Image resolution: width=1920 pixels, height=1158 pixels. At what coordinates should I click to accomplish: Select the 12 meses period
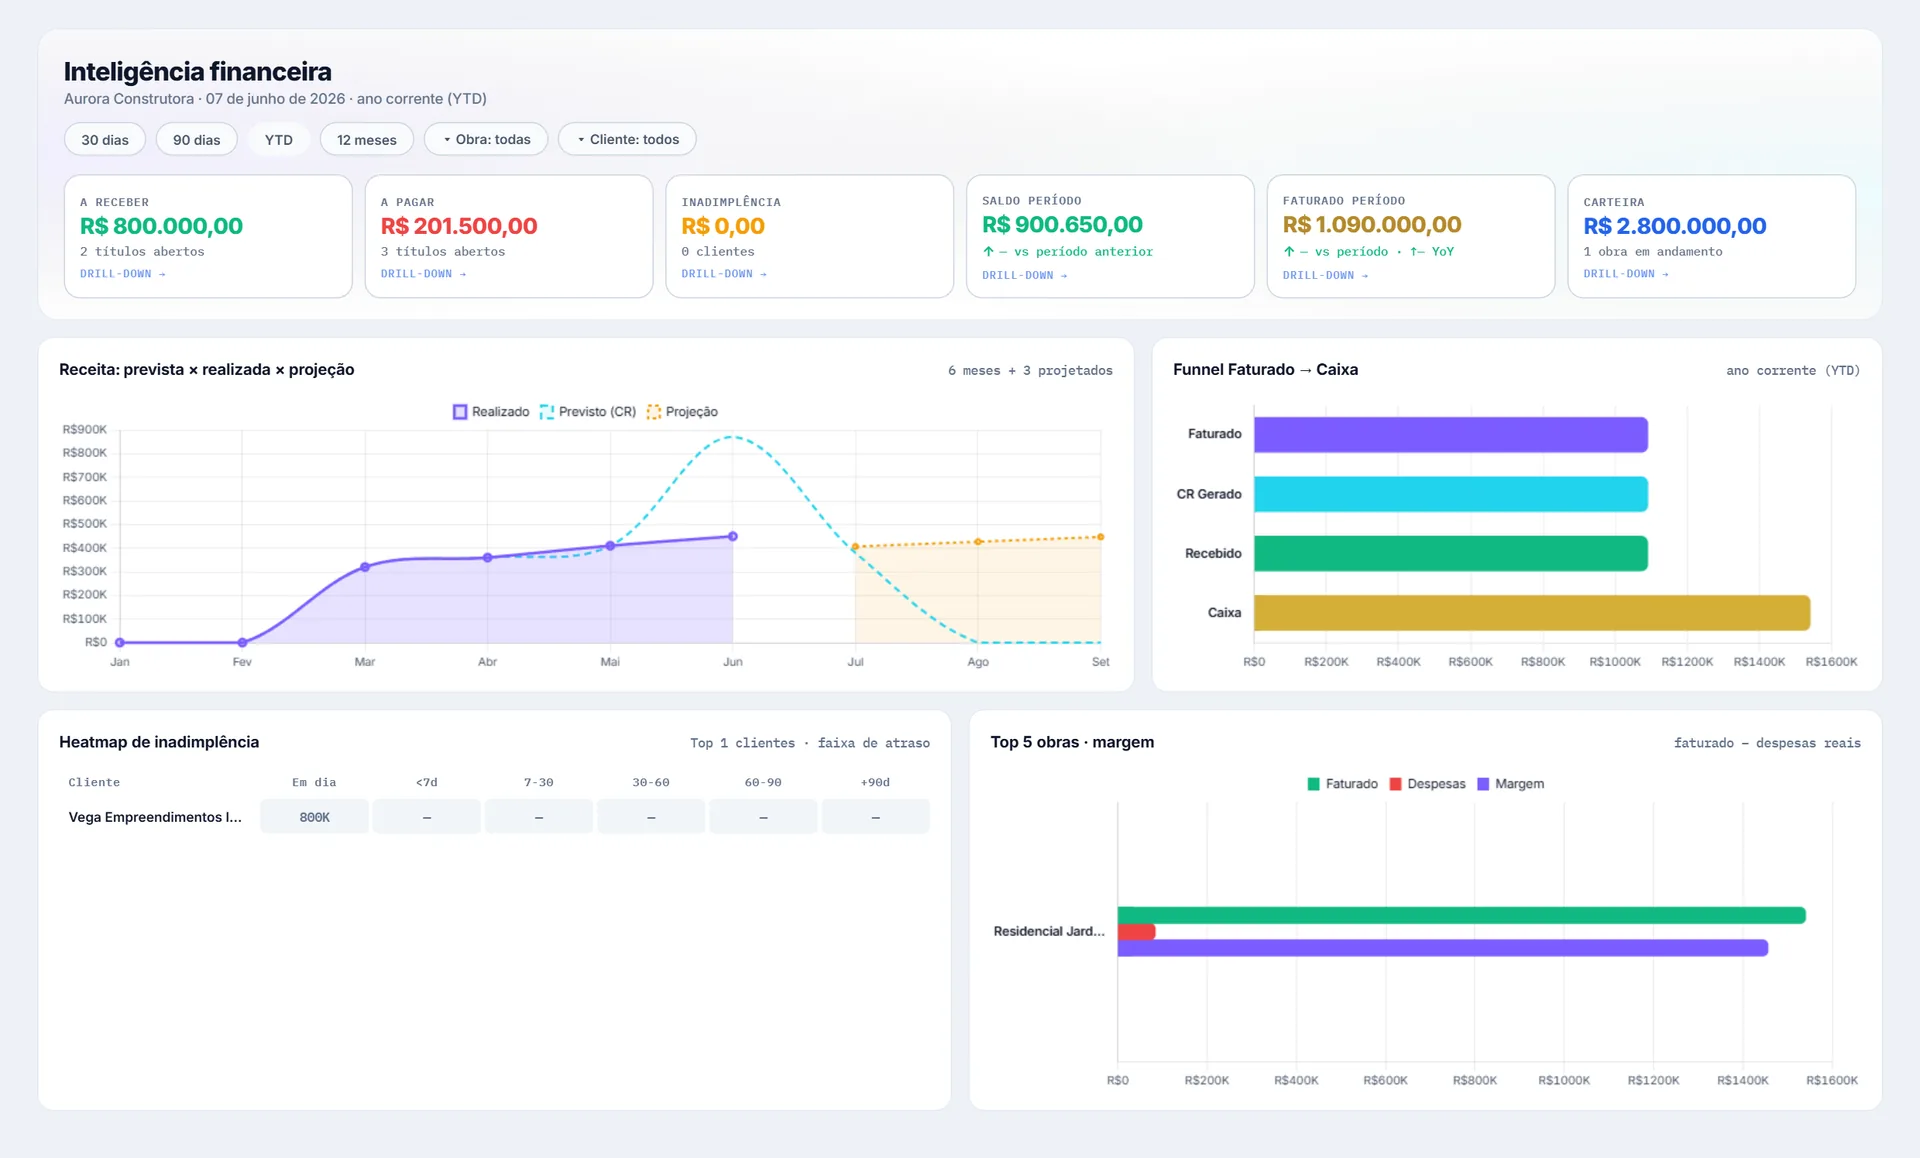coord(367,139)
